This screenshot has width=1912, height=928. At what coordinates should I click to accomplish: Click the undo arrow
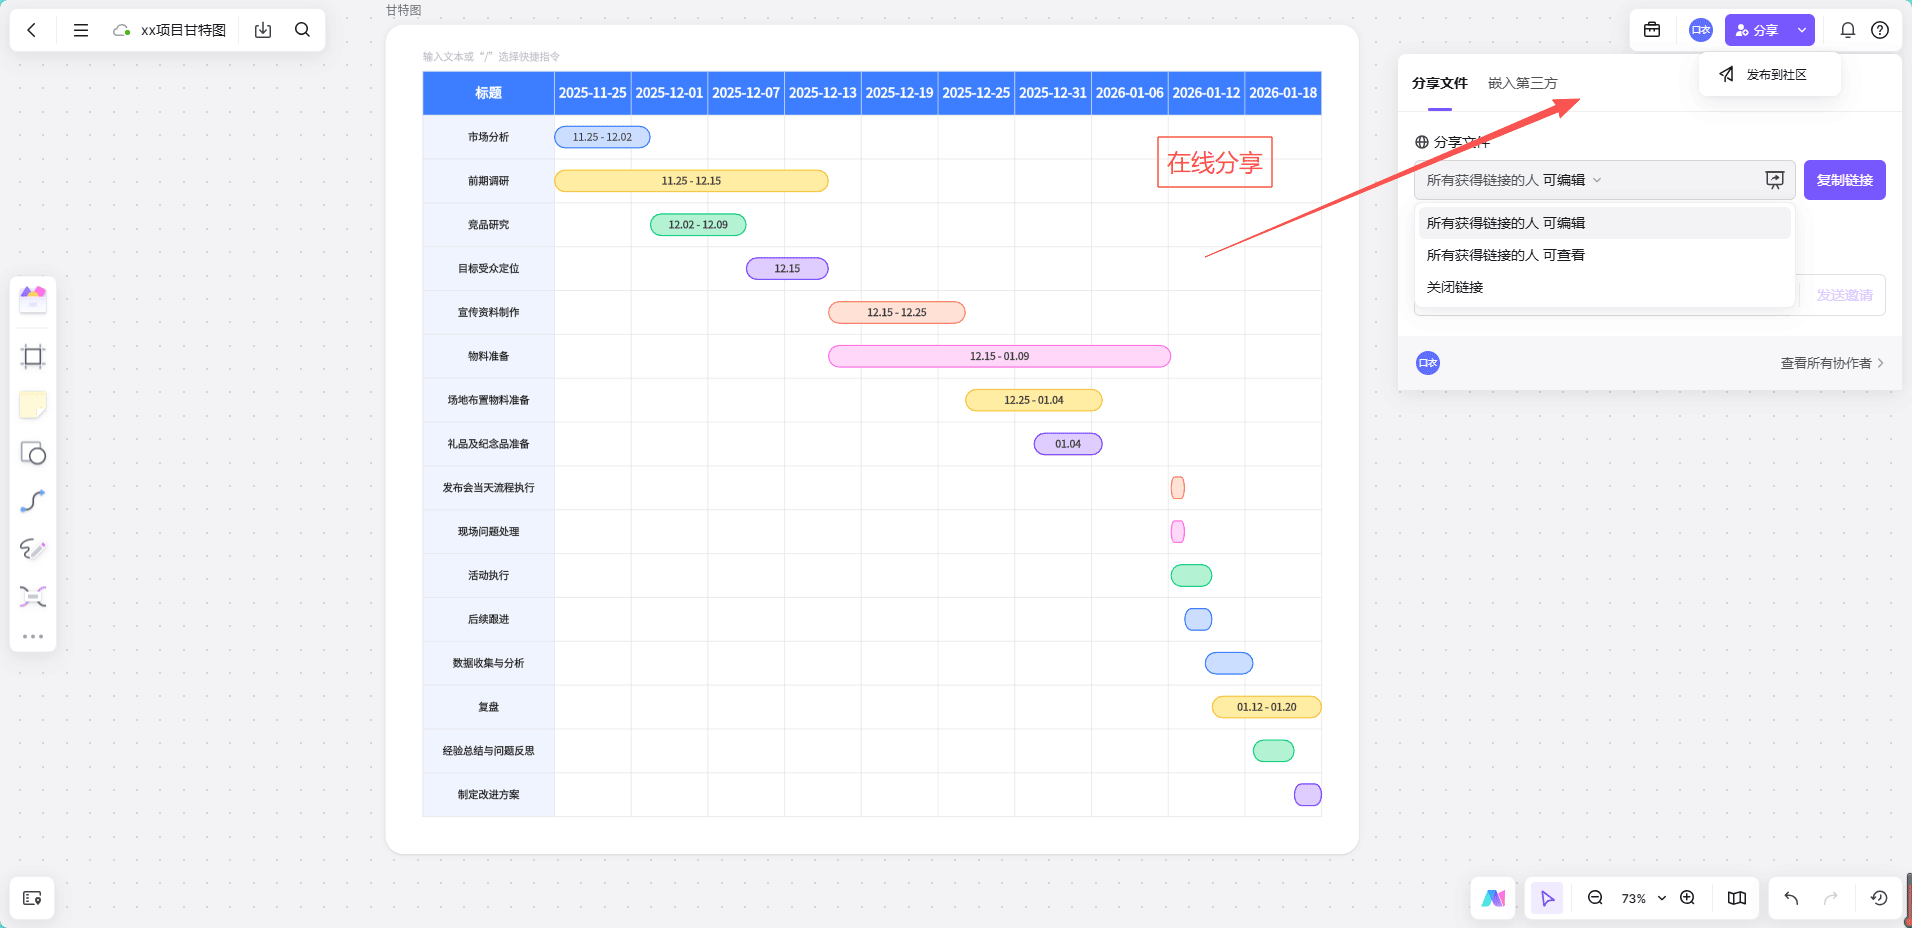point(1791,898)
